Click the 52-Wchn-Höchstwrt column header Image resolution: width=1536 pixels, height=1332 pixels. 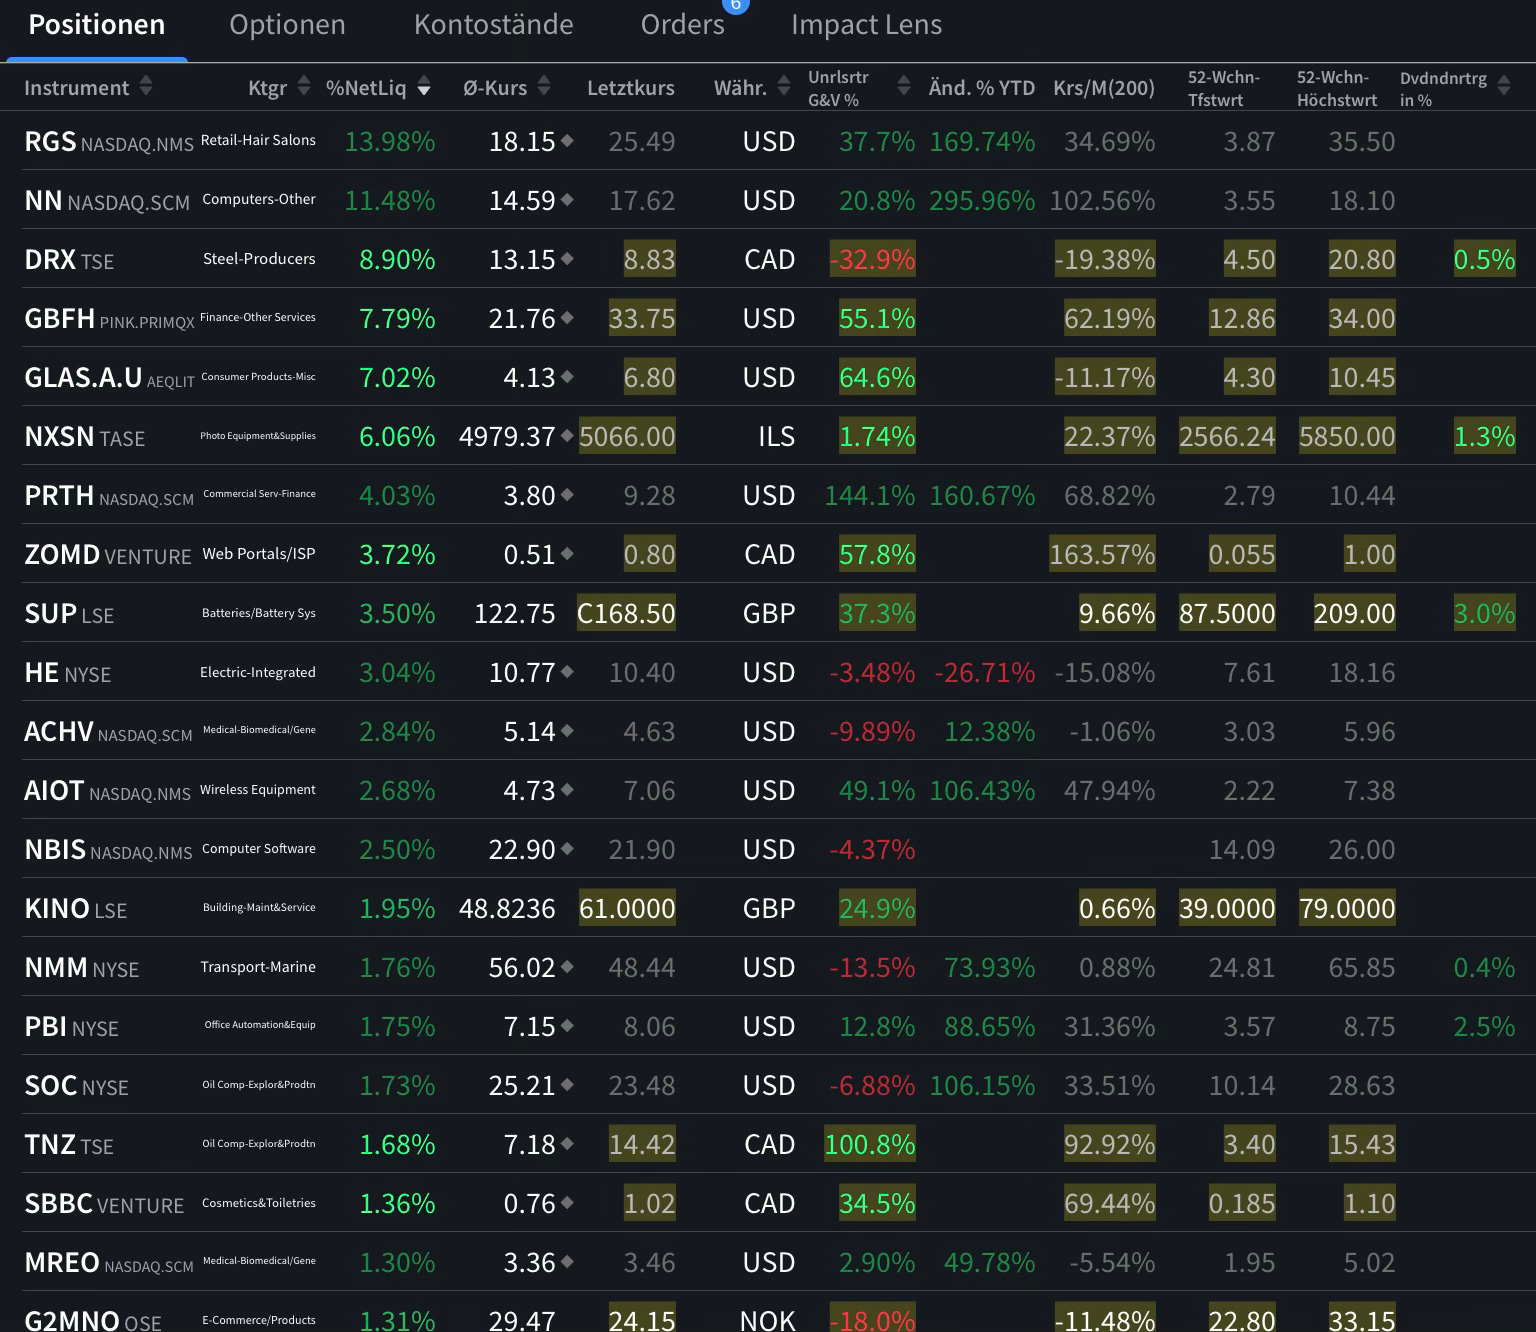1337,88
